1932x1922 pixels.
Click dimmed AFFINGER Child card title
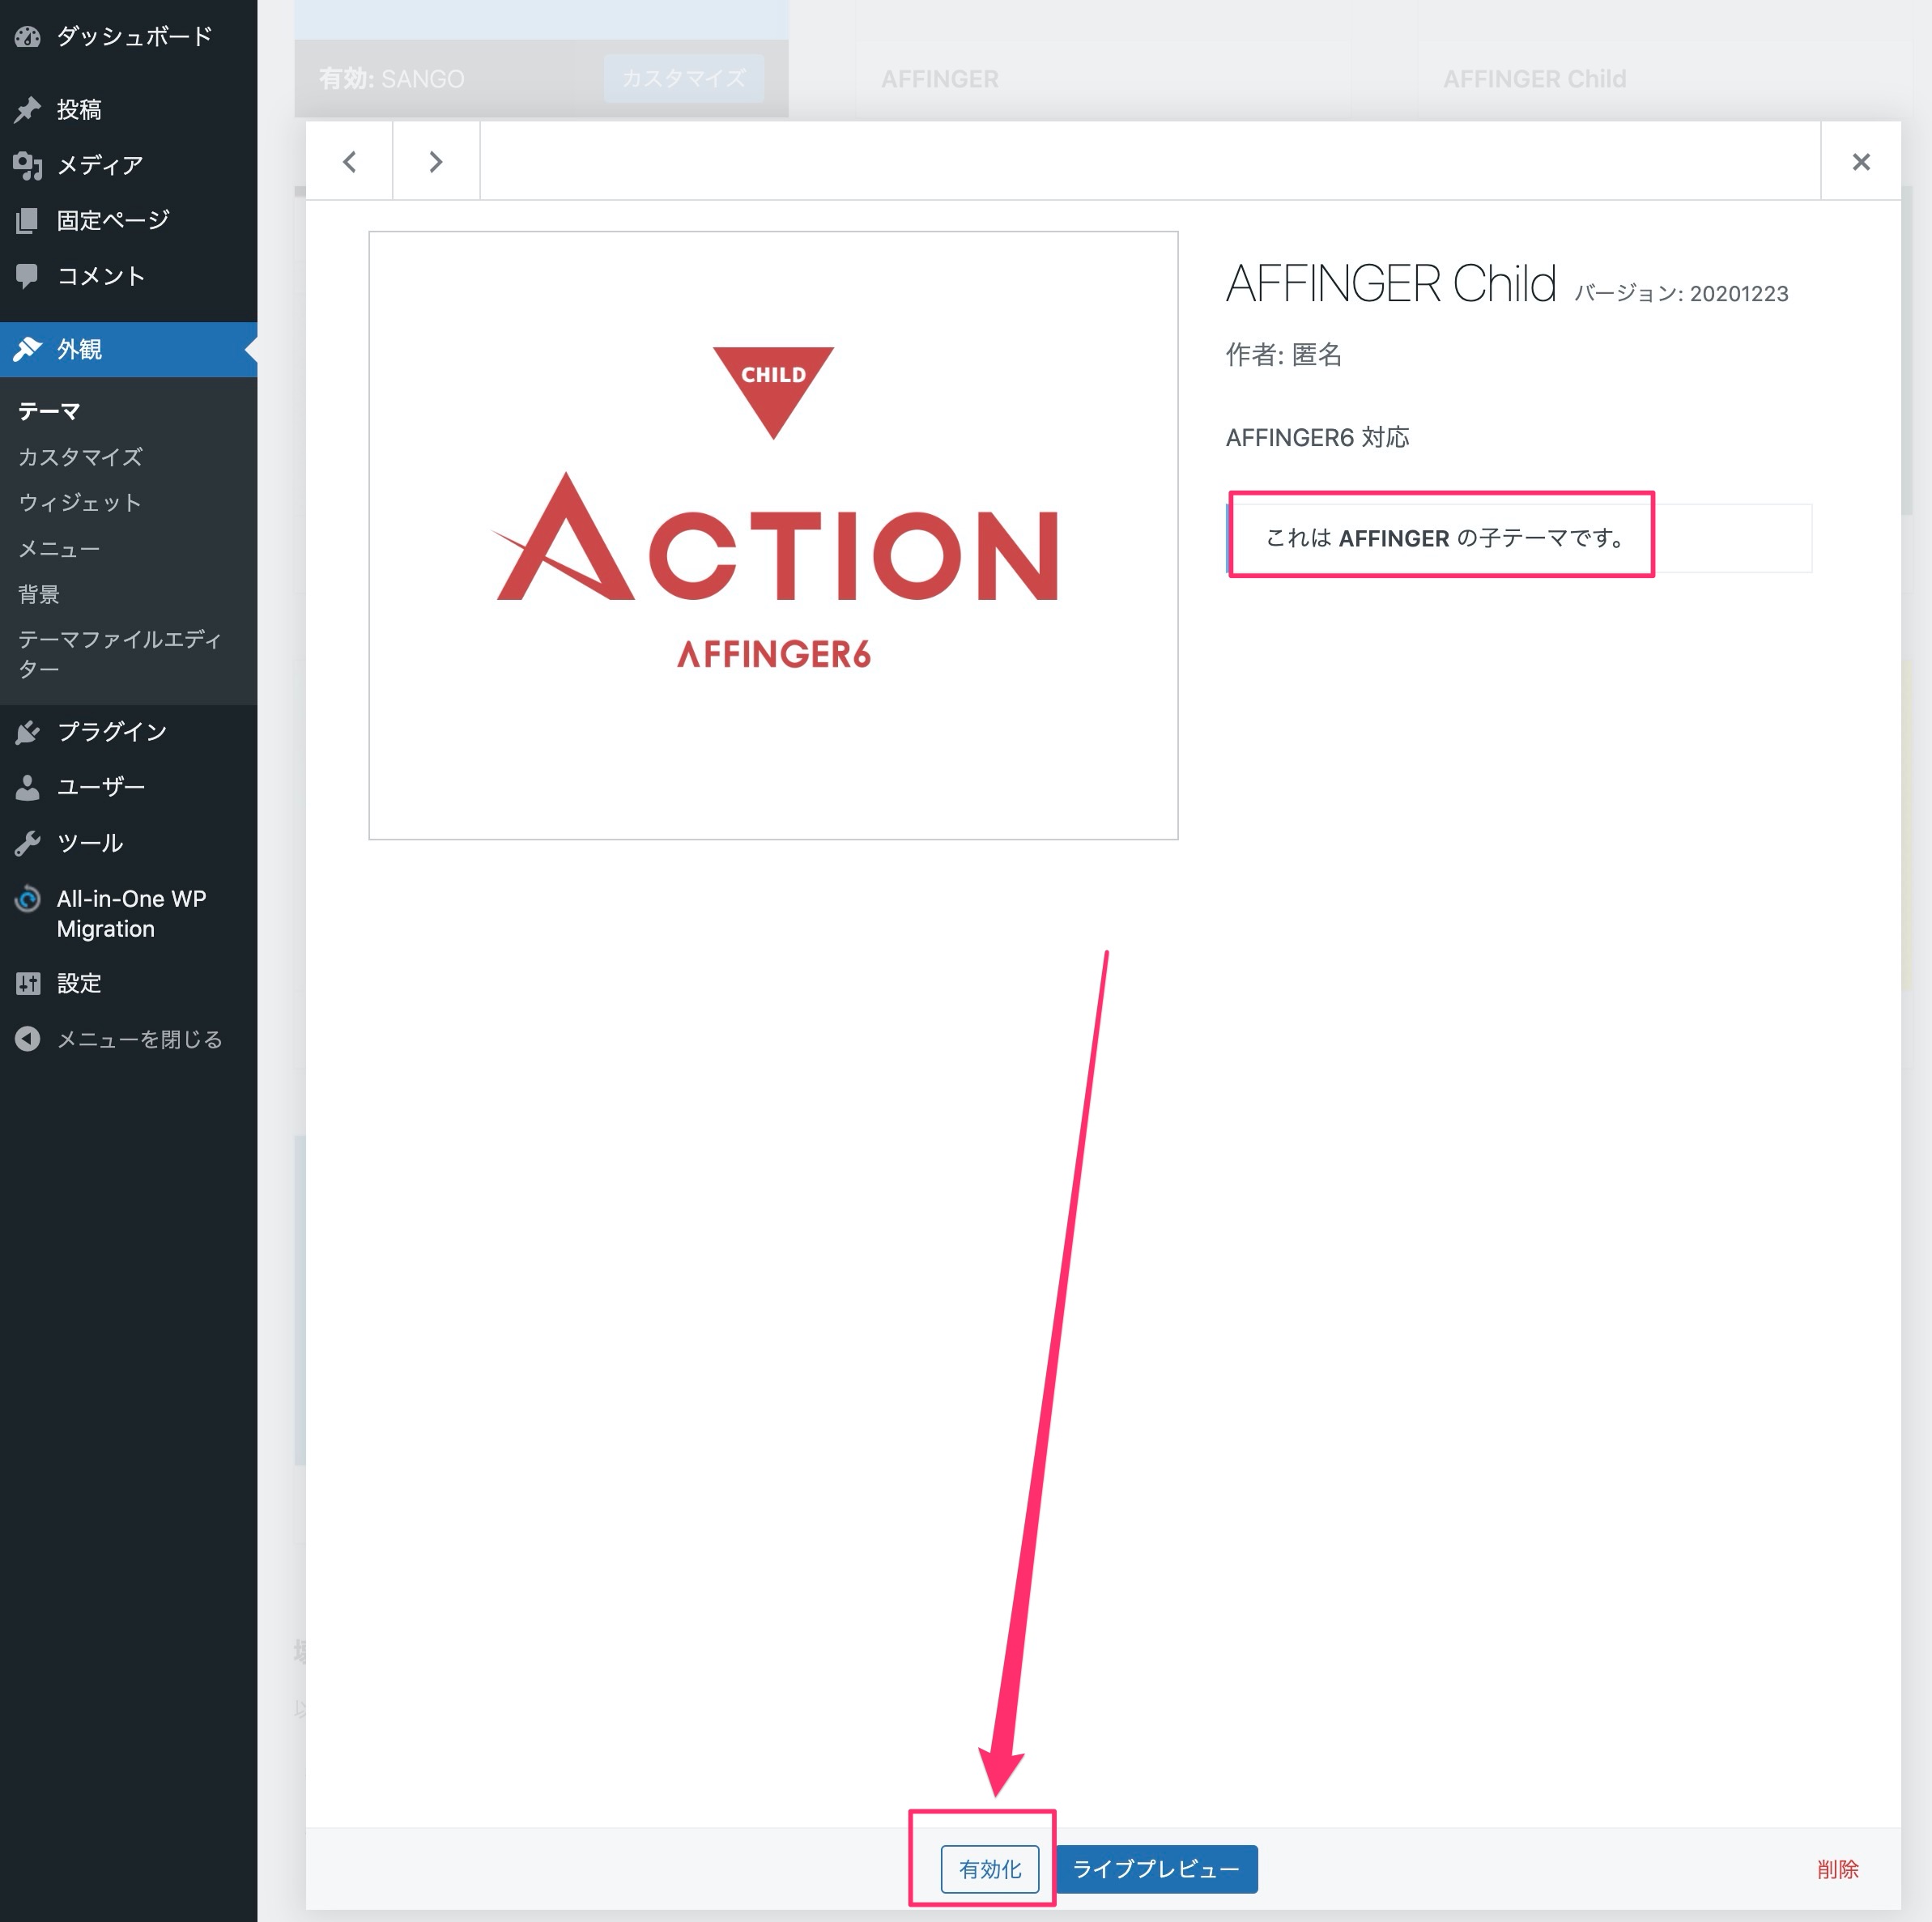tap(1534, 79)
